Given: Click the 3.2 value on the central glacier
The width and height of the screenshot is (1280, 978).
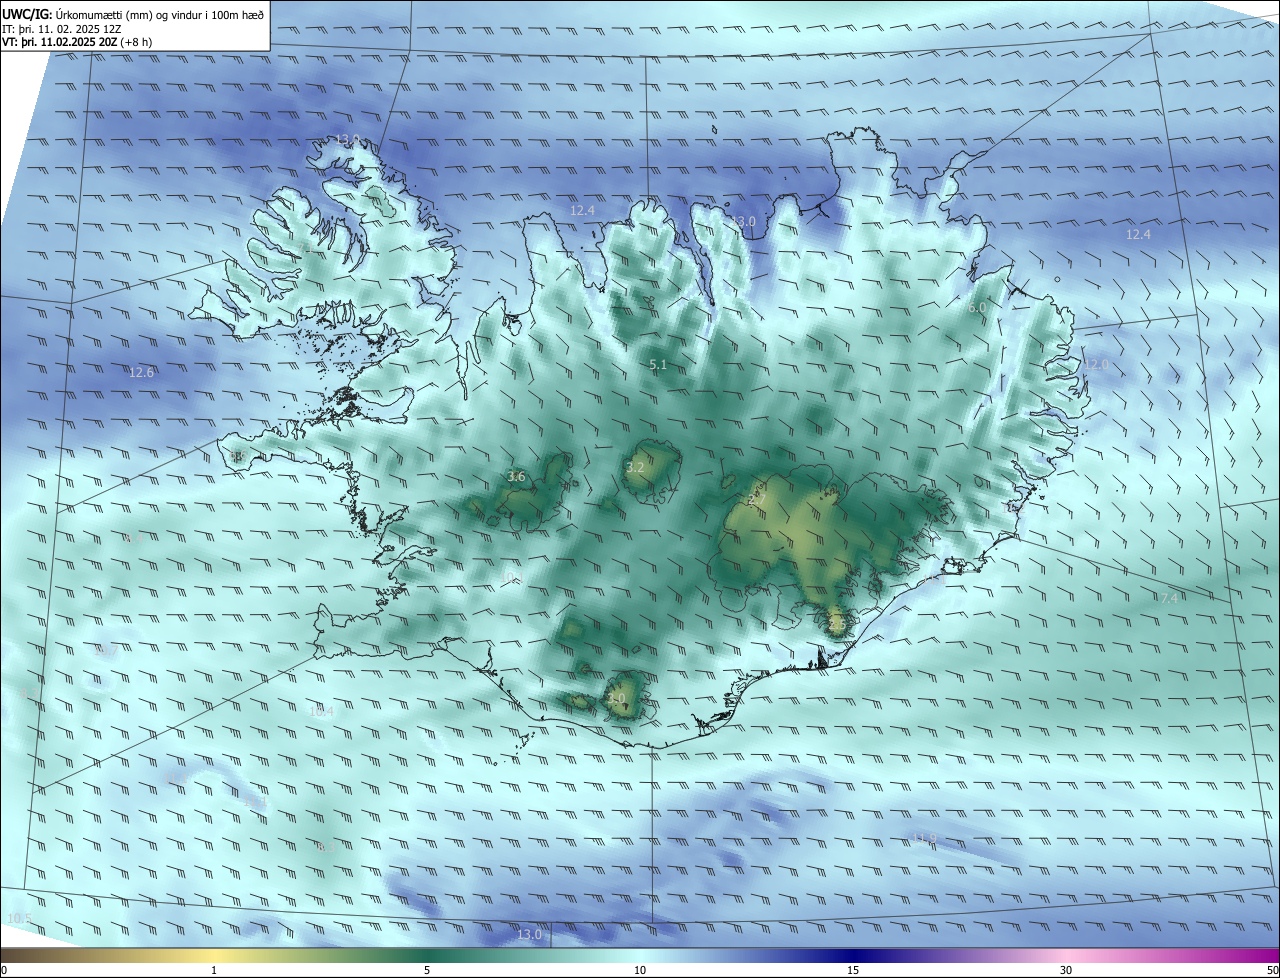Looking at the screenshot, I should pyautogui.click(x=635, y=467).
